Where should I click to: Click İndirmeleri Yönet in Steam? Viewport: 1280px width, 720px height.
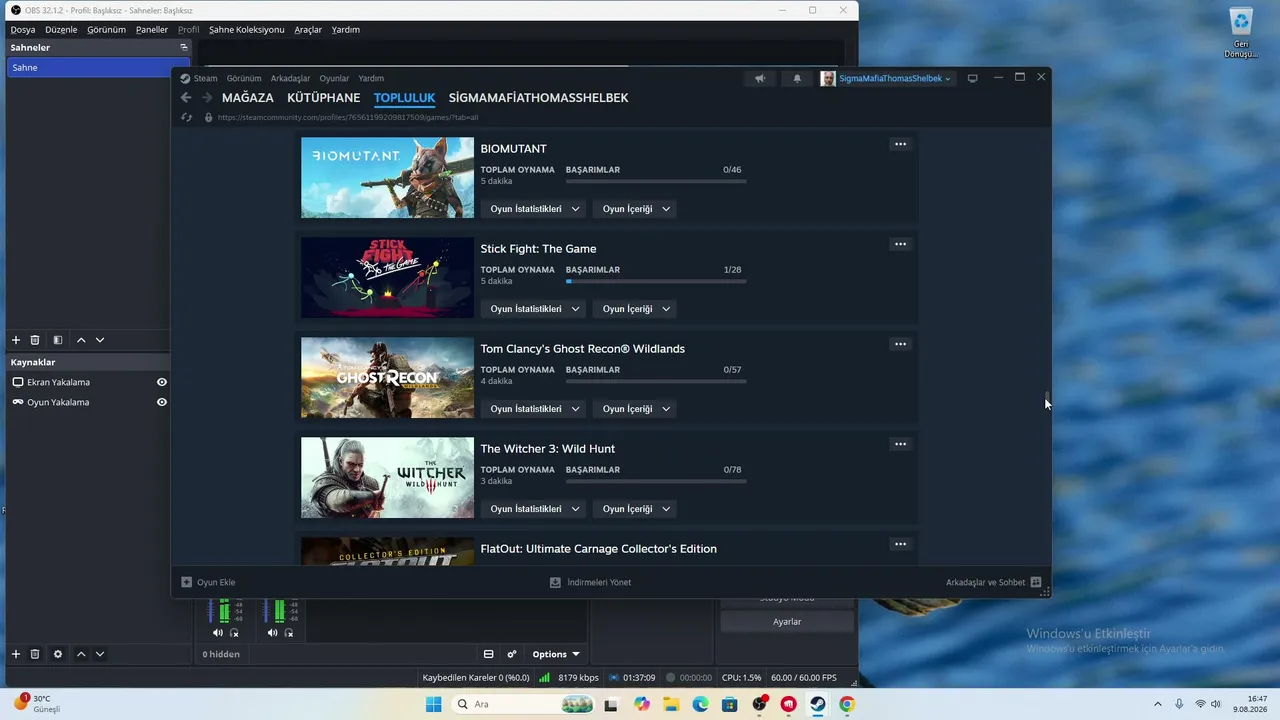pyautogui.click(x=590, y=582)
